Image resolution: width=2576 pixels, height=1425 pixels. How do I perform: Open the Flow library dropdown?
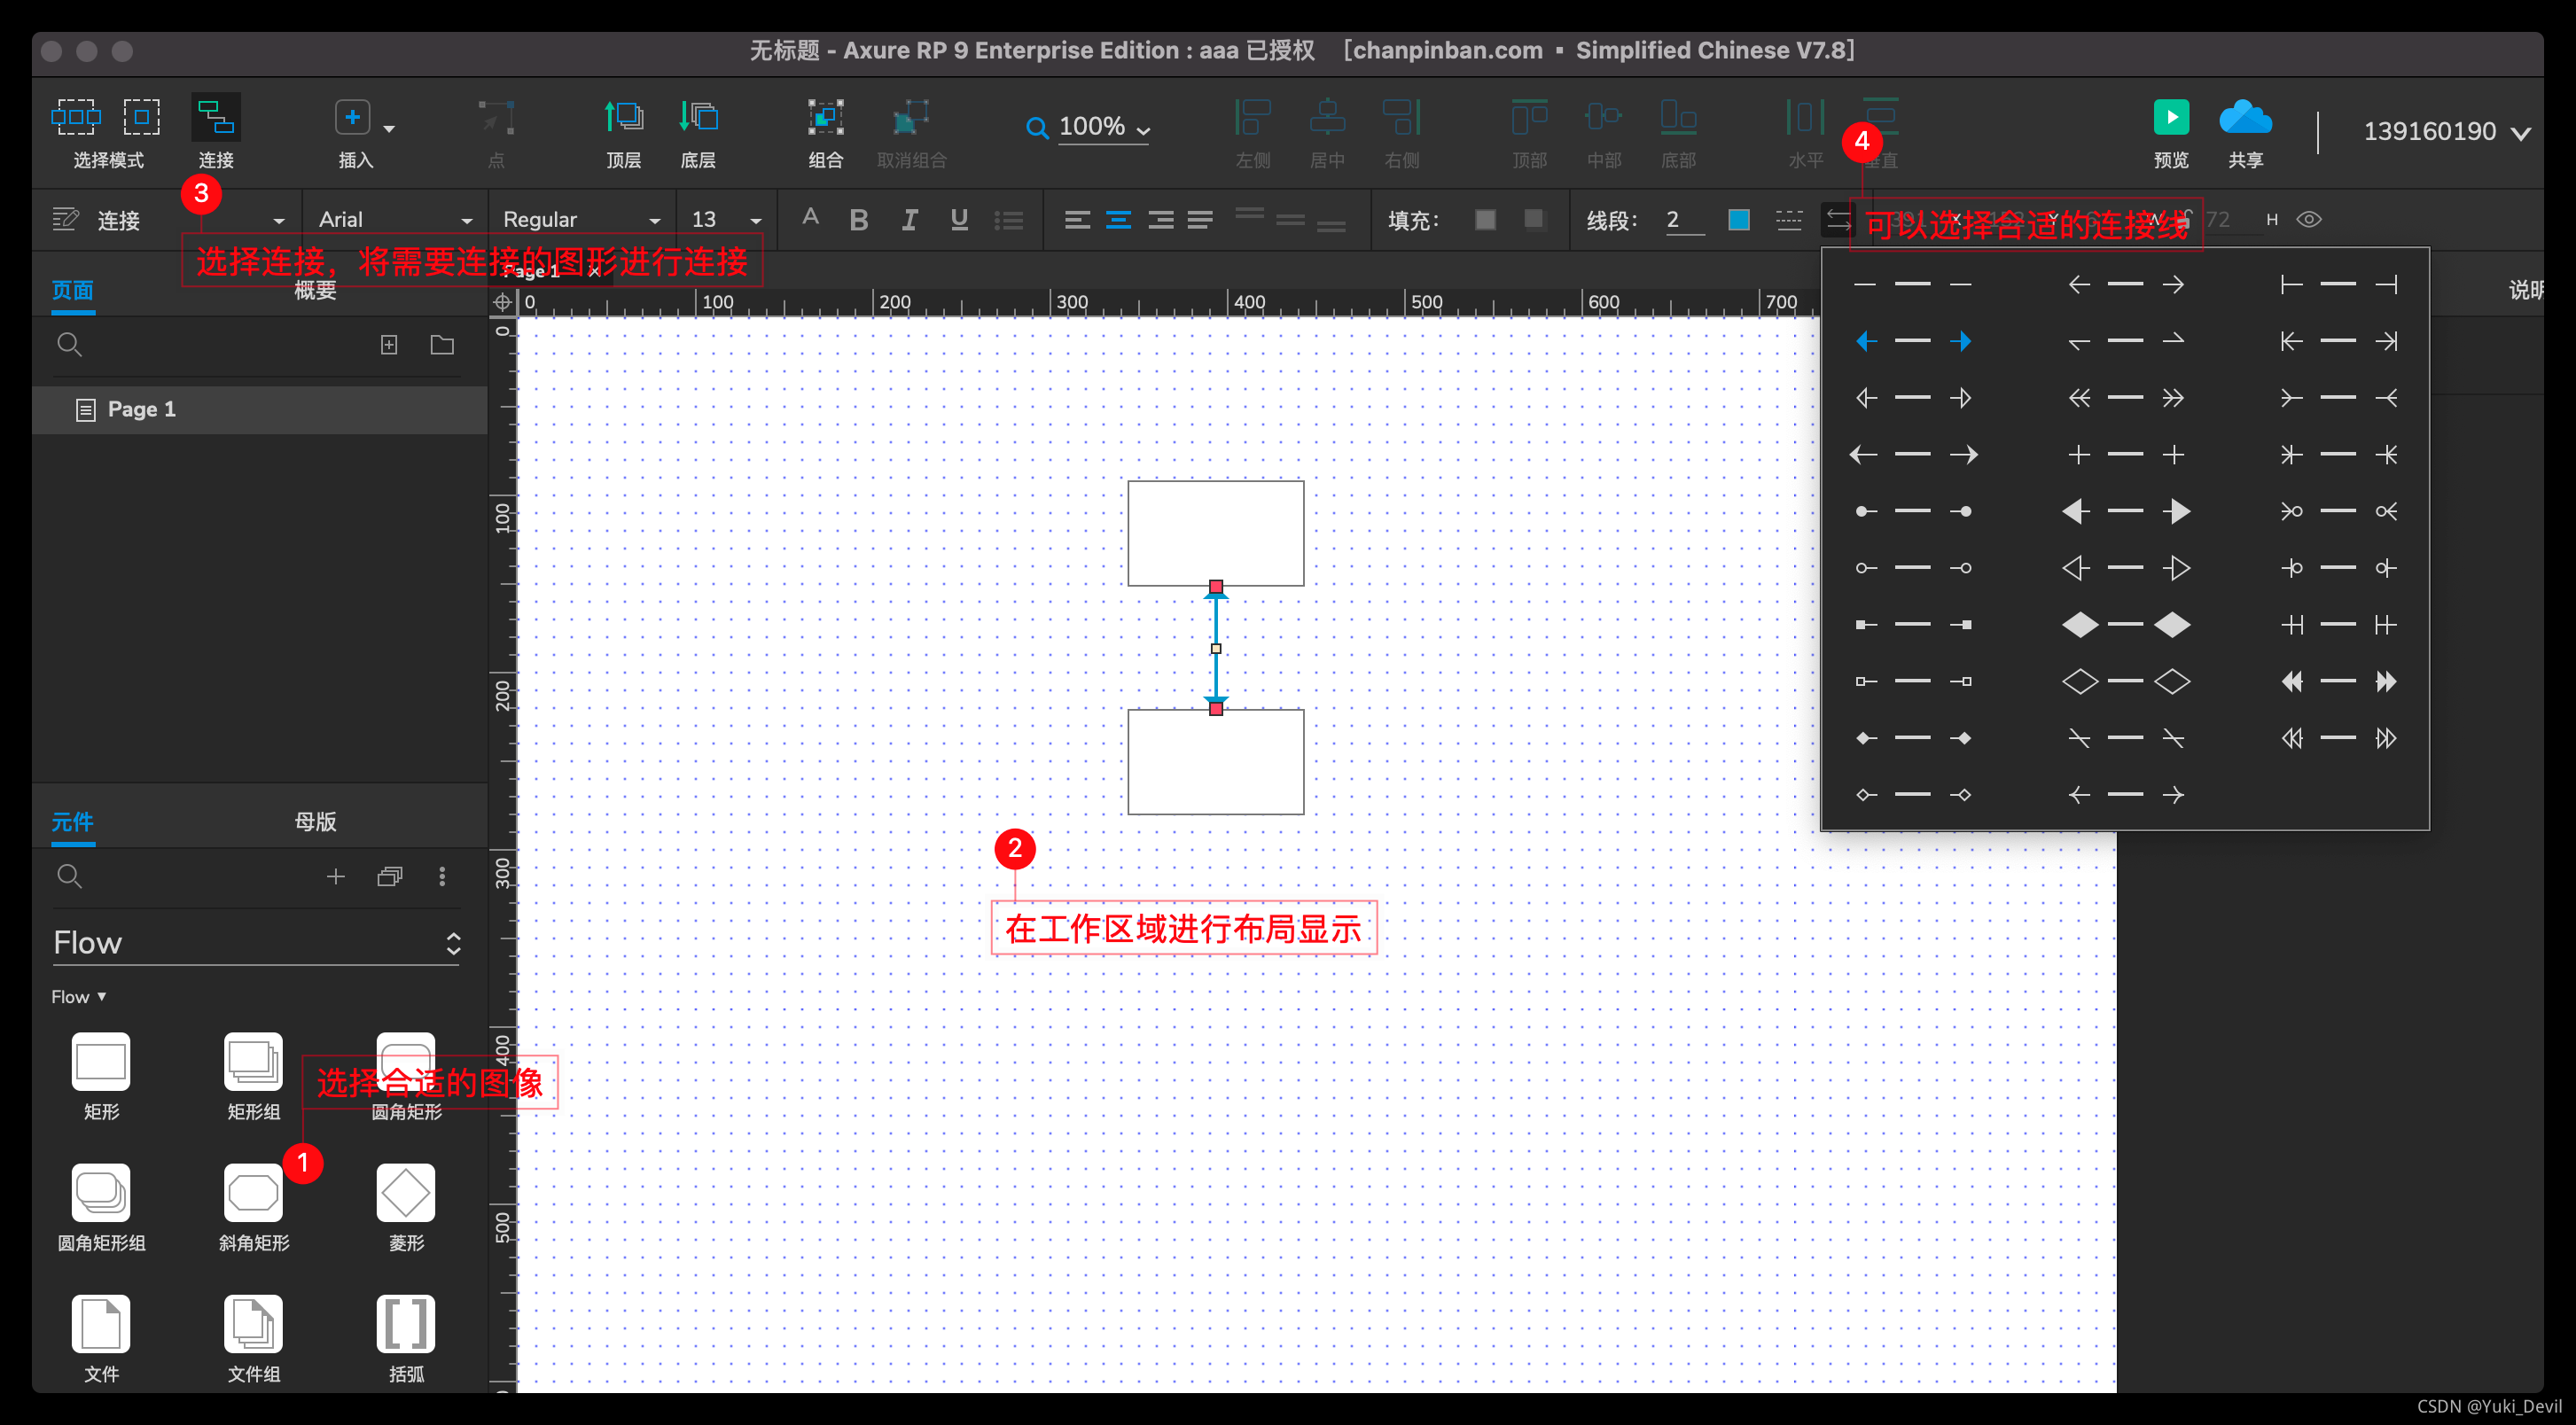point(256,943)
